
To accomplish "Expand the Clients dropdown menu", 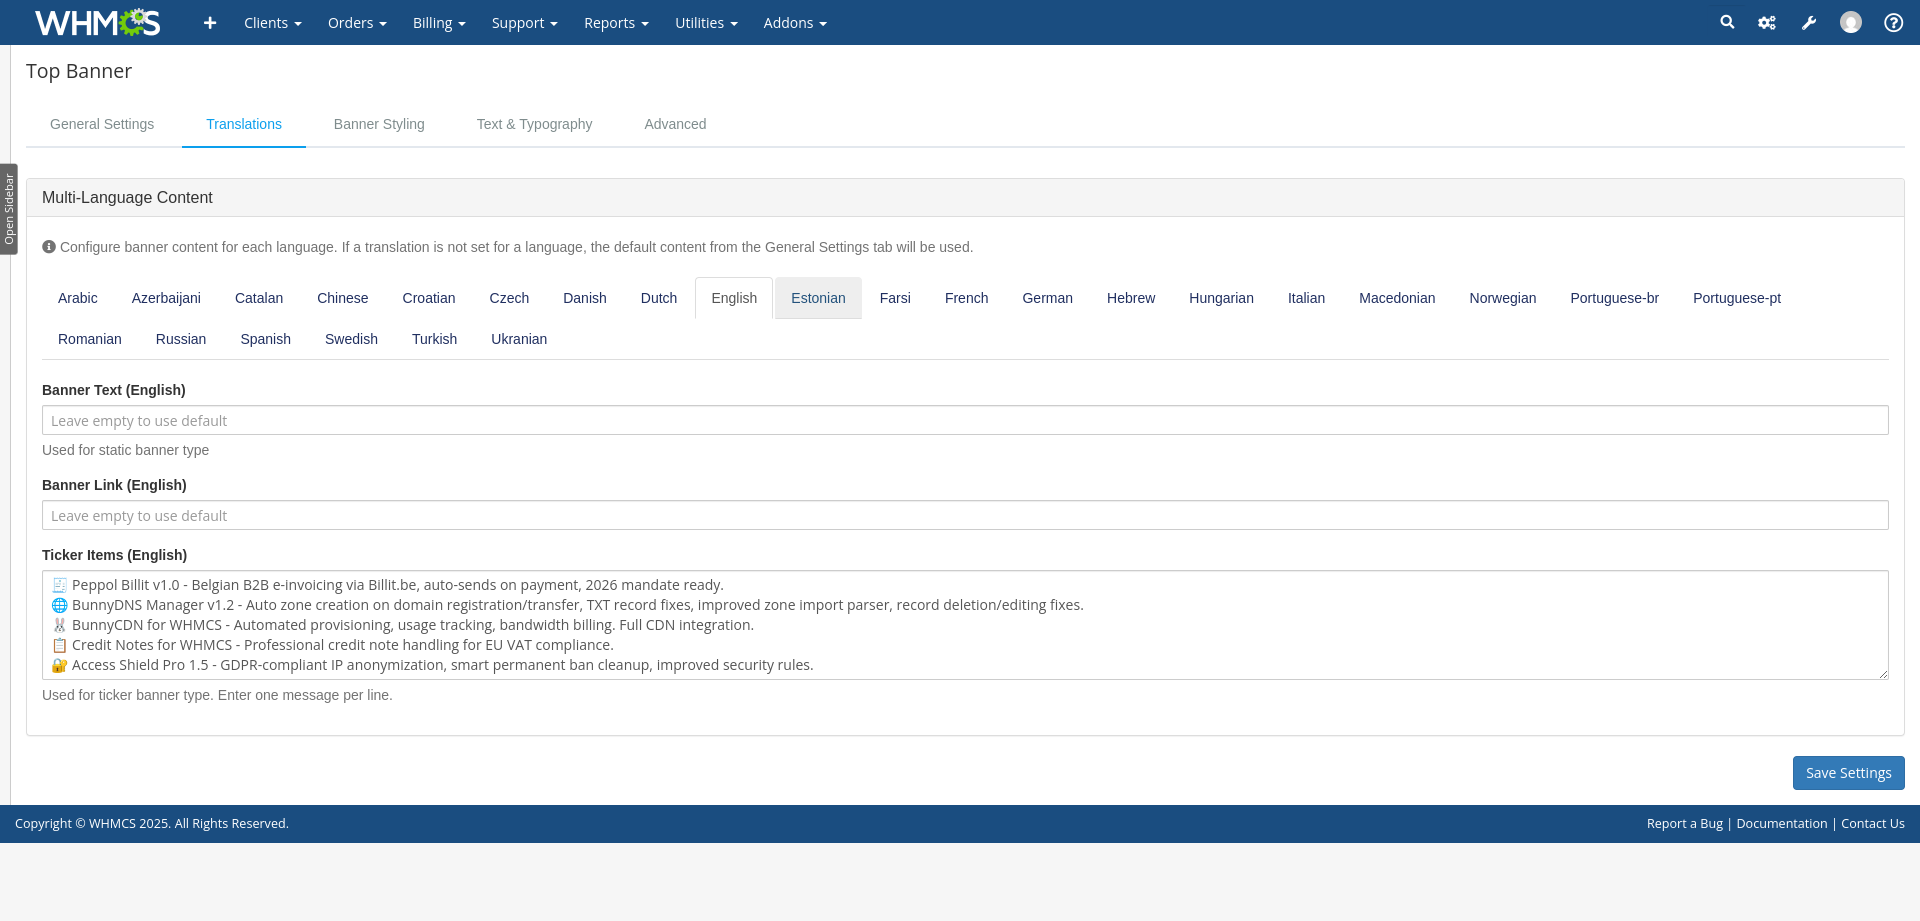I will (272, 23).
